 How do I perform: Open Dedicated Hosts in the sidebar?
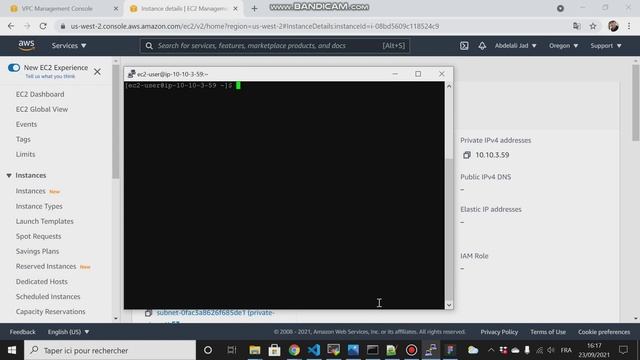click(x=42, y=282)
